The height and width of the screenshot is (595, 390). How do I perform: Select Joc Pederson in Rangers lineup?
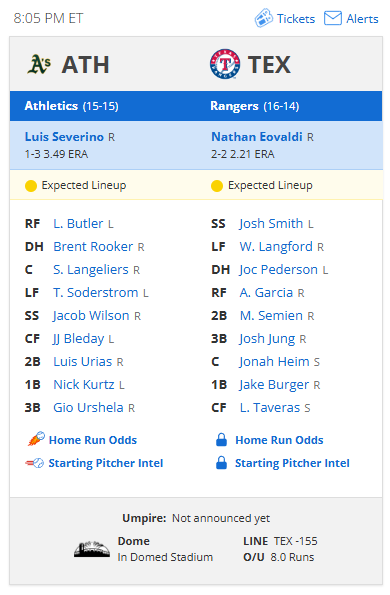tap(278, 269)
